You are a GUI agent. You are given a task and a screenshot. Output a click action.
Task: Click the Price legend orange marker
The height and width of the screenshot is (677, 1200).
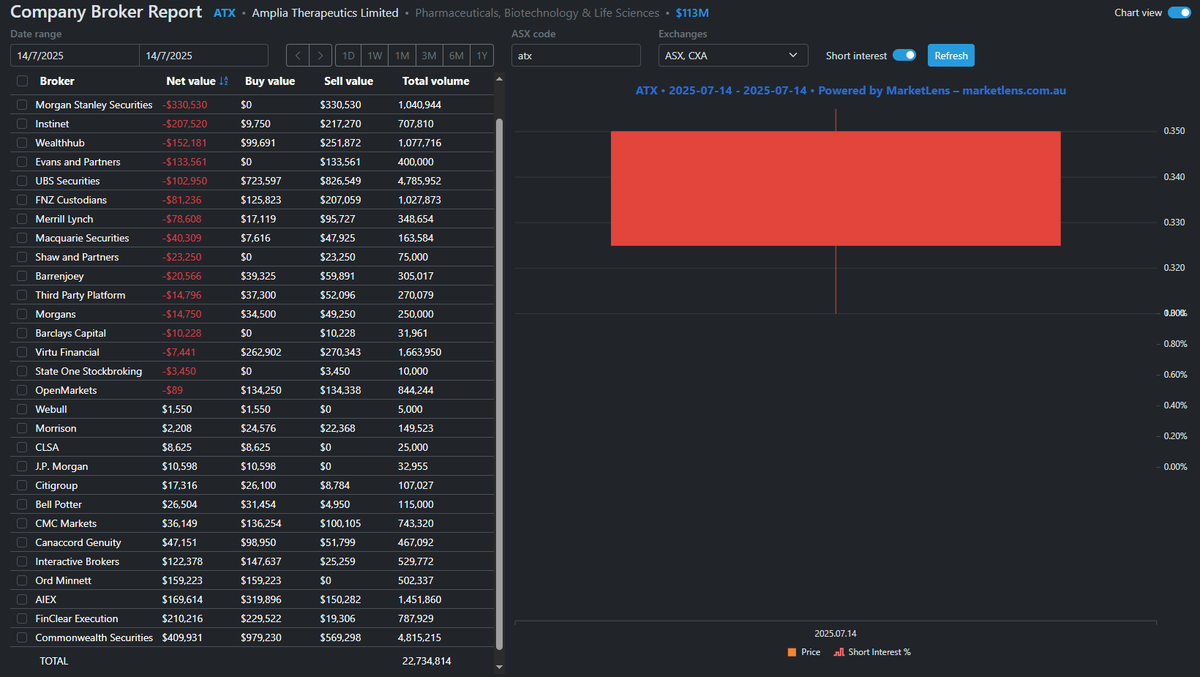[x=791, y=652]
